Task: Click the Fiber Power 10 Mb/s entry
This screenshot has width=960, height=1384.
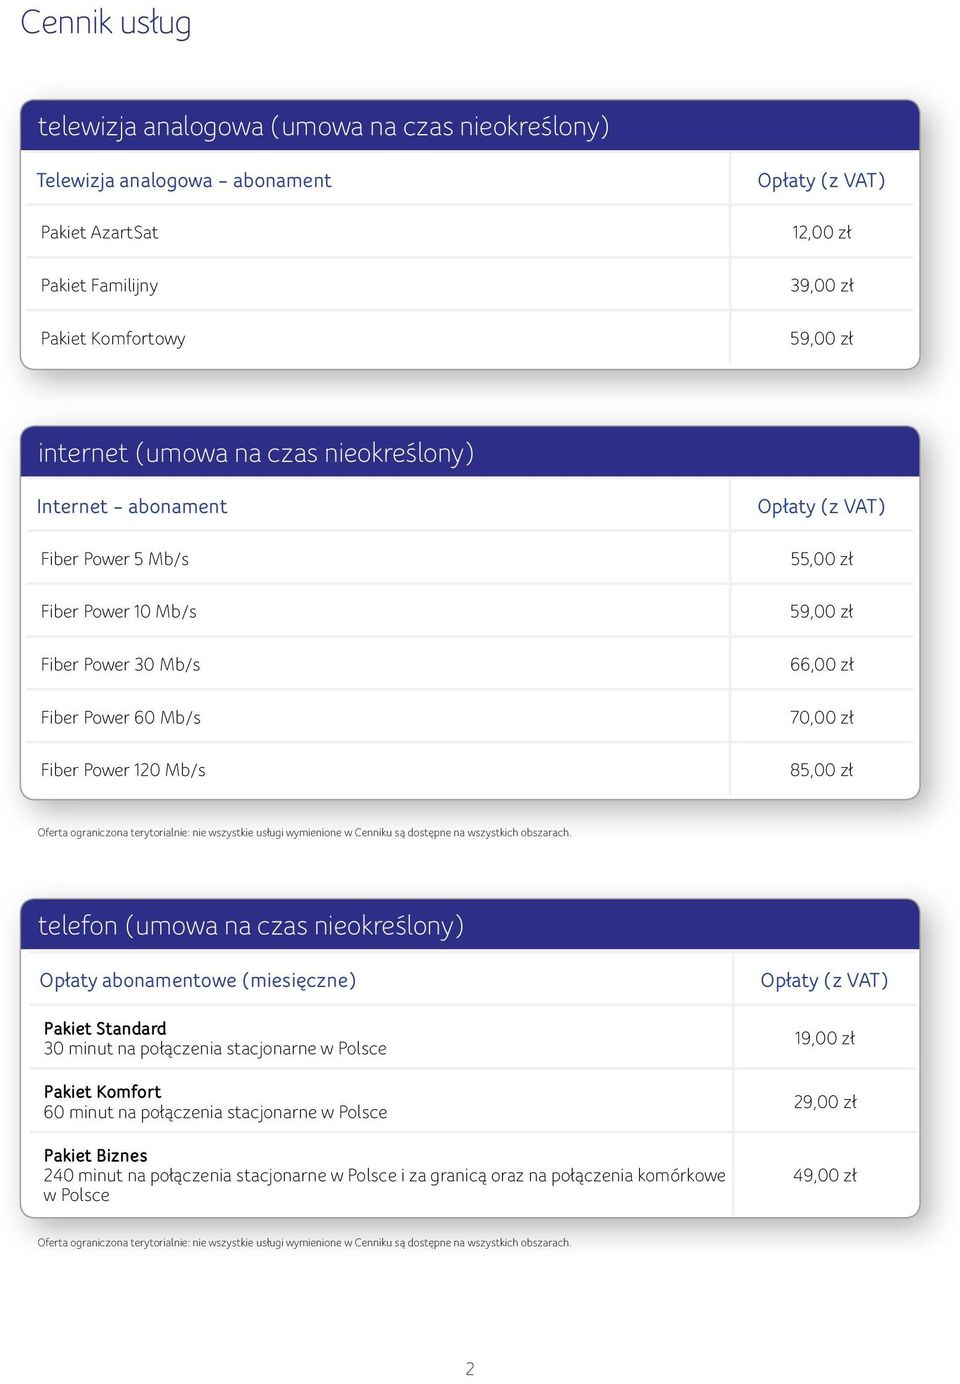Action: pos(119,611)
